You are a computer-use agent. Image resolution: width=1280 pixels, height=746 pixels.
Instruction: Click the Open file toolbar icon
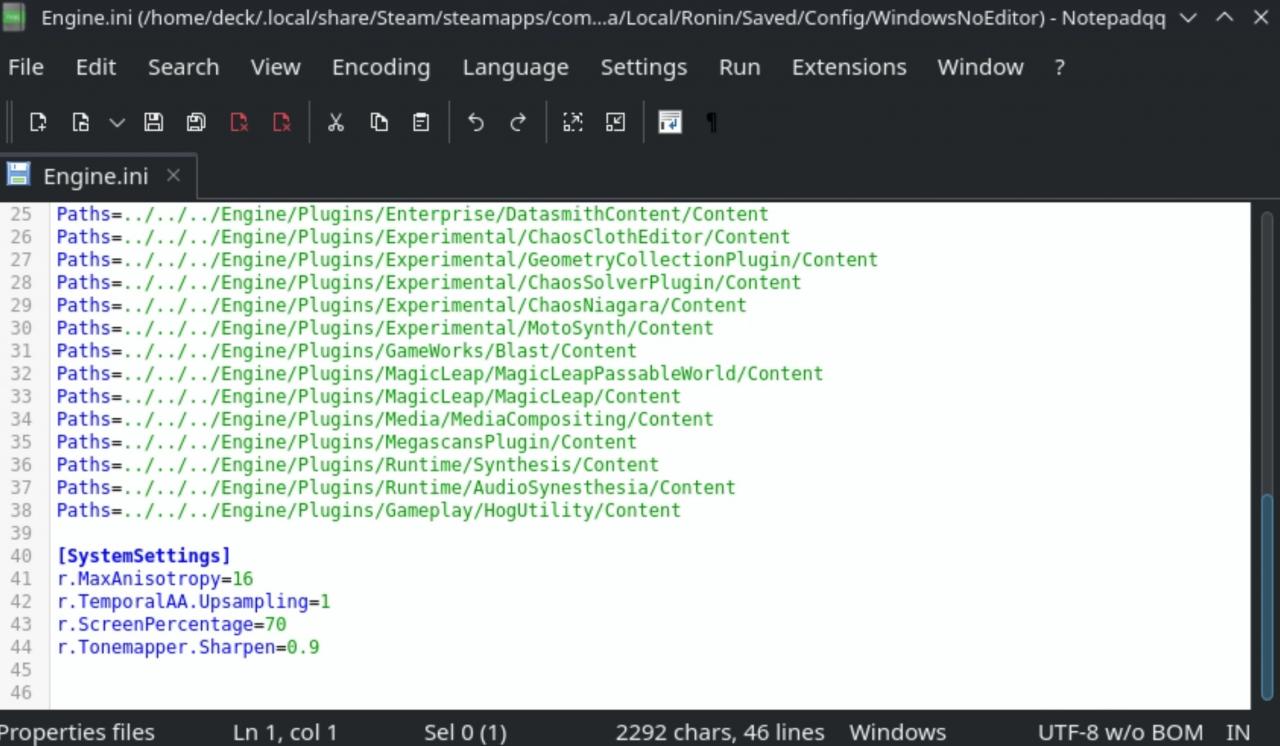[81, 122]
